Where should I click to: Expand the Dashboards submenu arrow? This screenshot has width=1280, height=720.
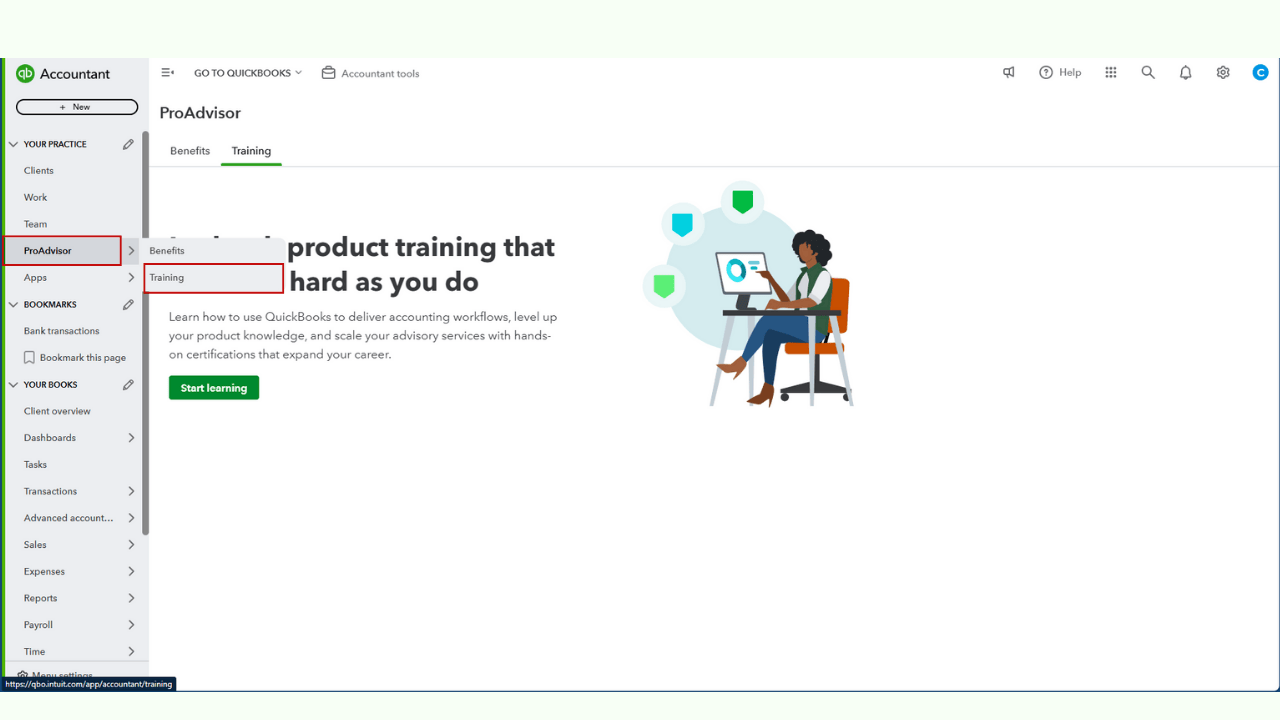coord(131,438)
